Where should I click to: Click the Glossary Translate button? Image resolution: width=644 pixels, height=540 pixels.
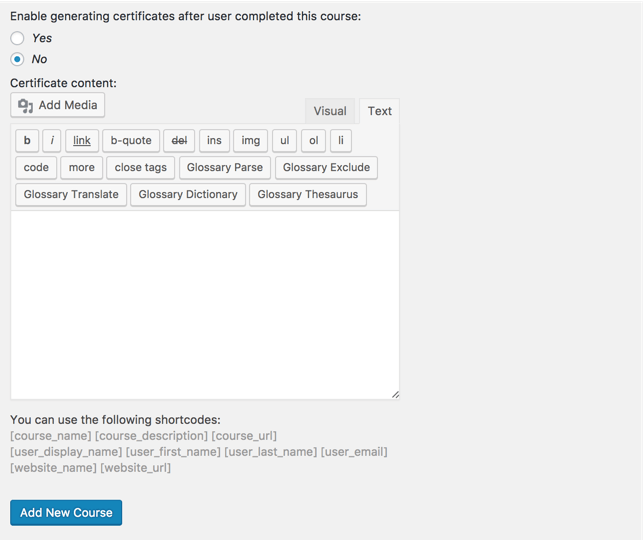tap(71, 194)
